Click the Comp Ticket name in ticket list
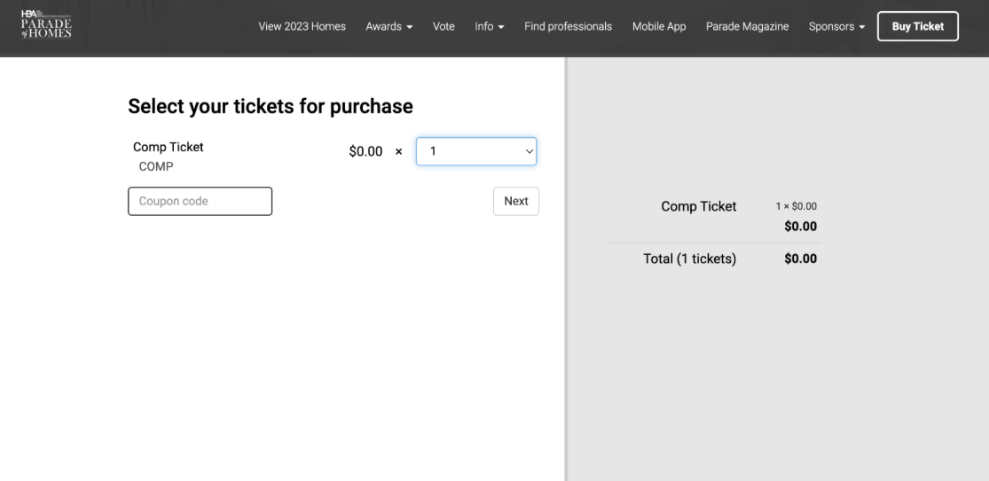The width and height of the screenshot is (989, 481). click(x=168, y=147)
